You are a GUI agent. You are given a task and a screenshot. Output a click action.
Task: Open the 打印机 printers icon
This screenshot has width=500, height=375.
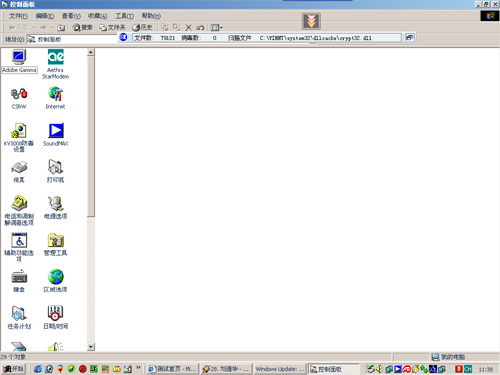55,171
